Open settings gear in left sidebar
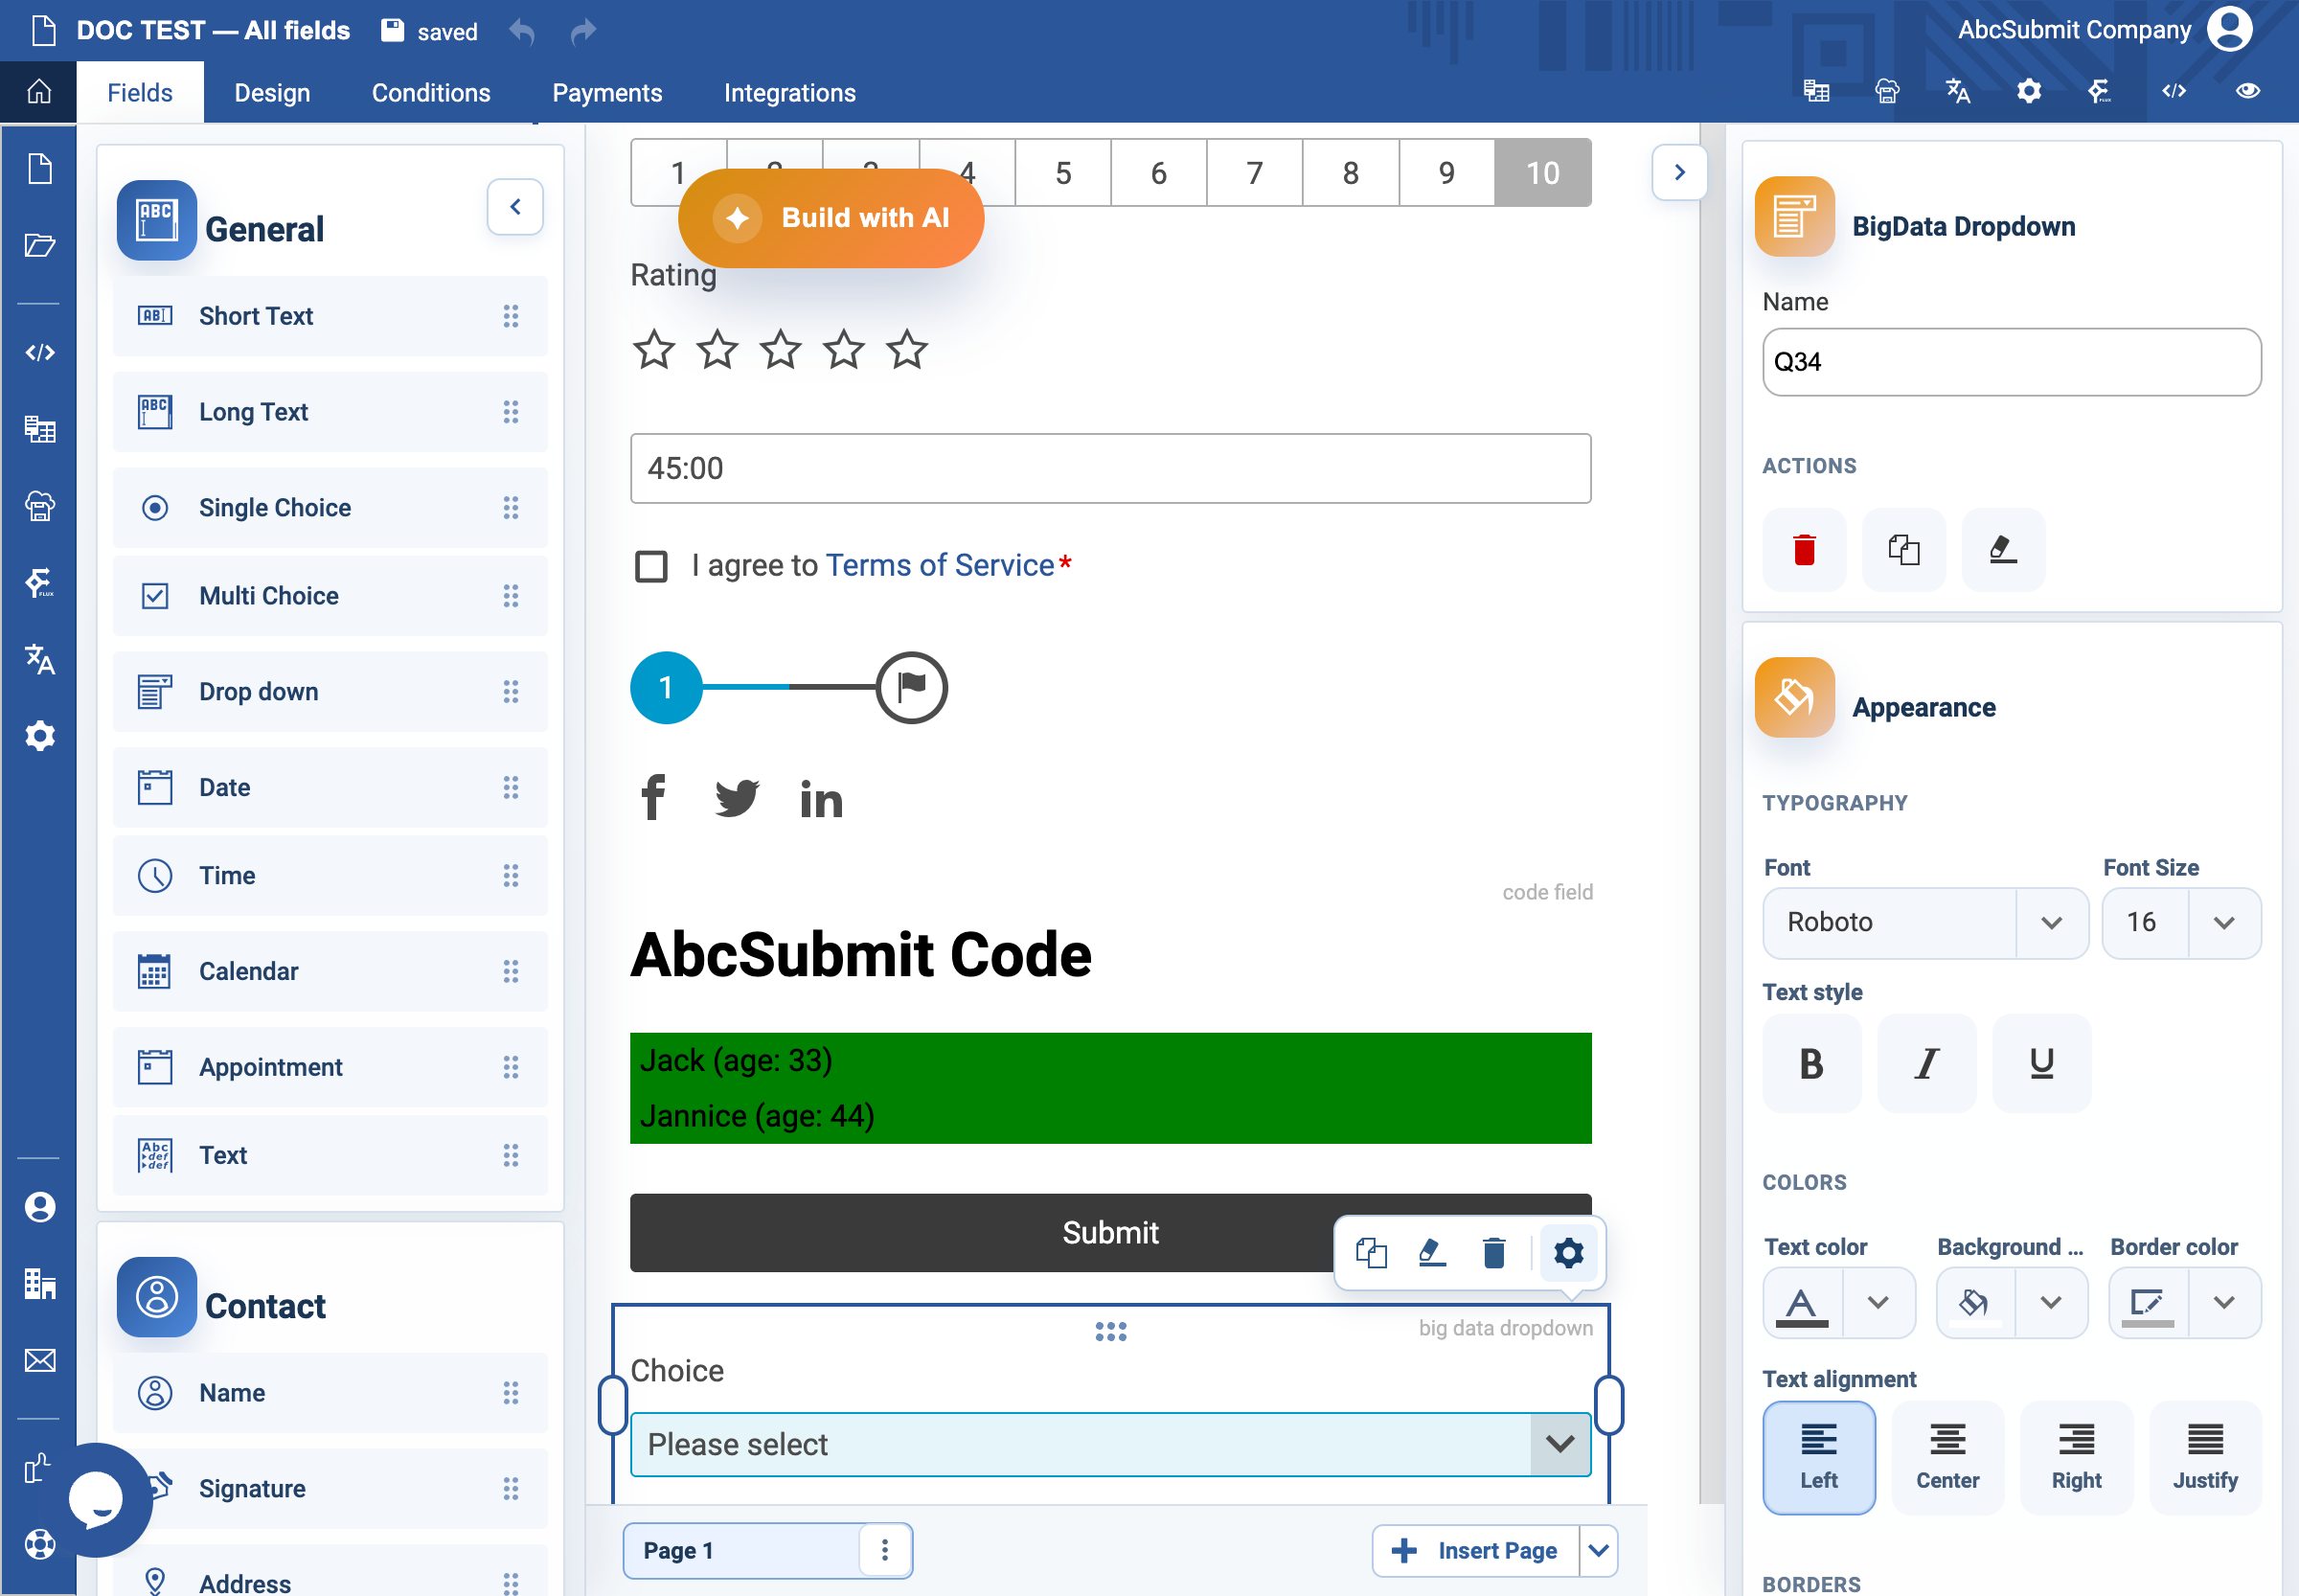2299x1596 pixels. tap(39, 736)
